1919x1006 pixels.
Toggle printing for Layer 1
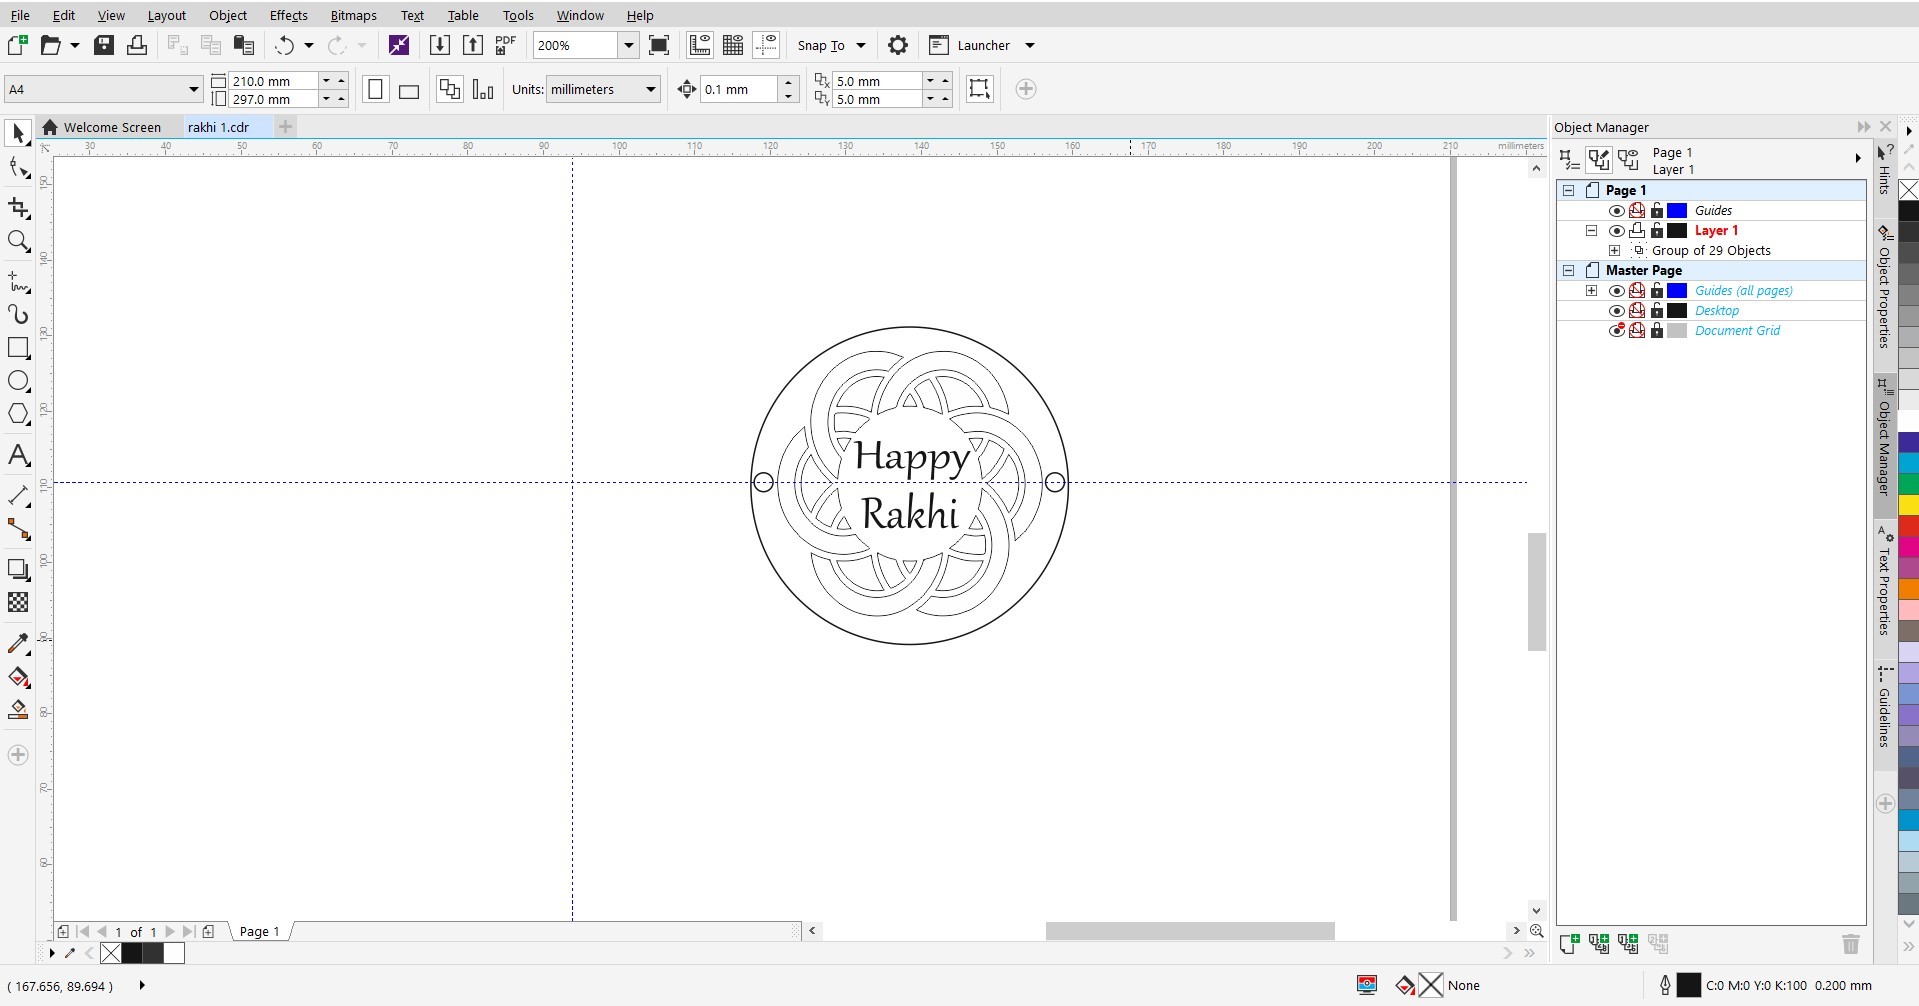(1637, 230)
